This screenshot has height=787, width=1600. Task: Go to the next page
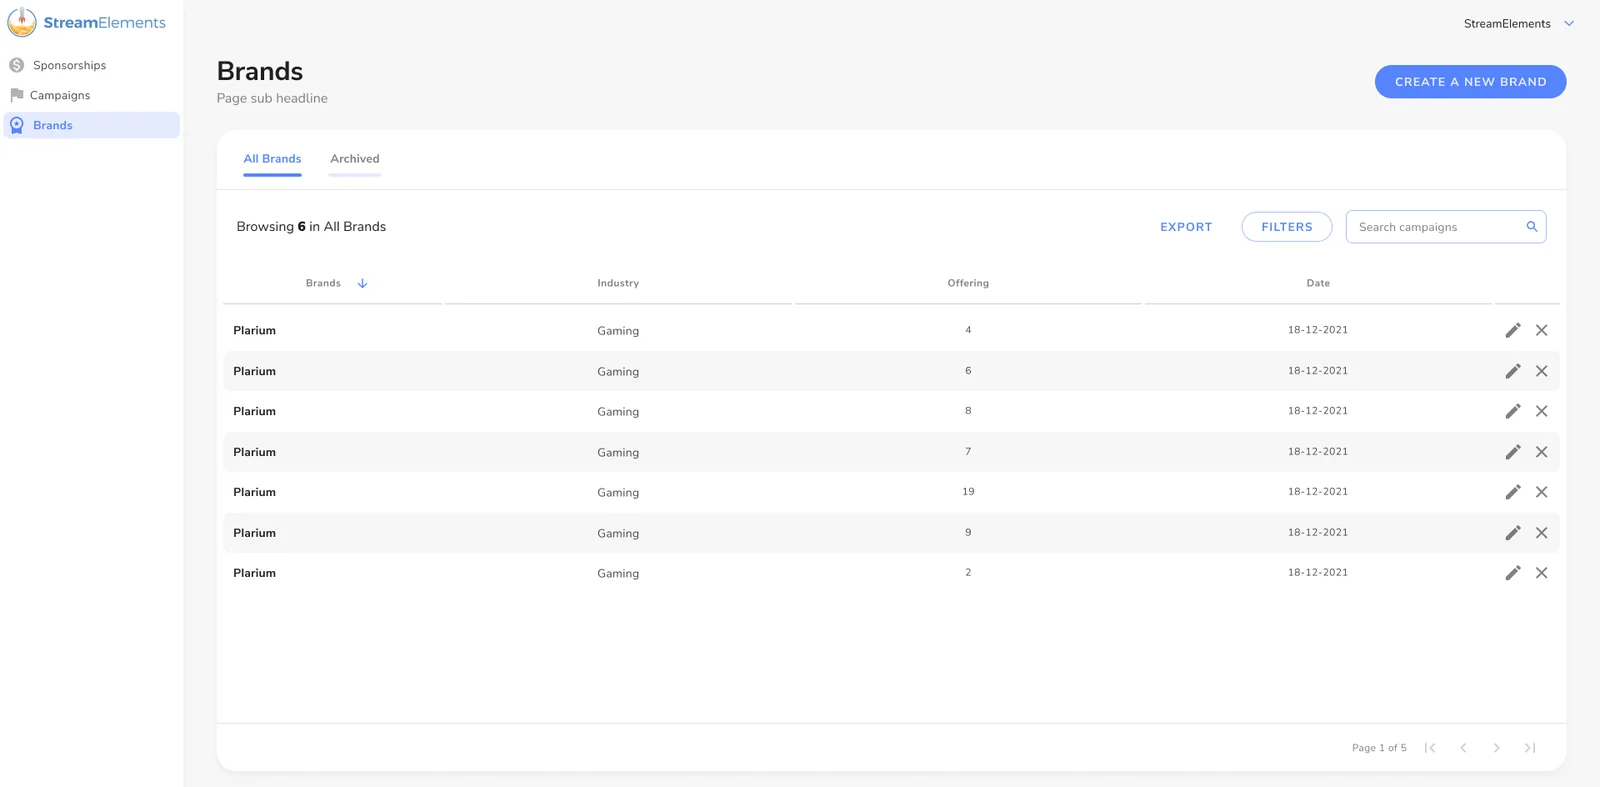1496,748
